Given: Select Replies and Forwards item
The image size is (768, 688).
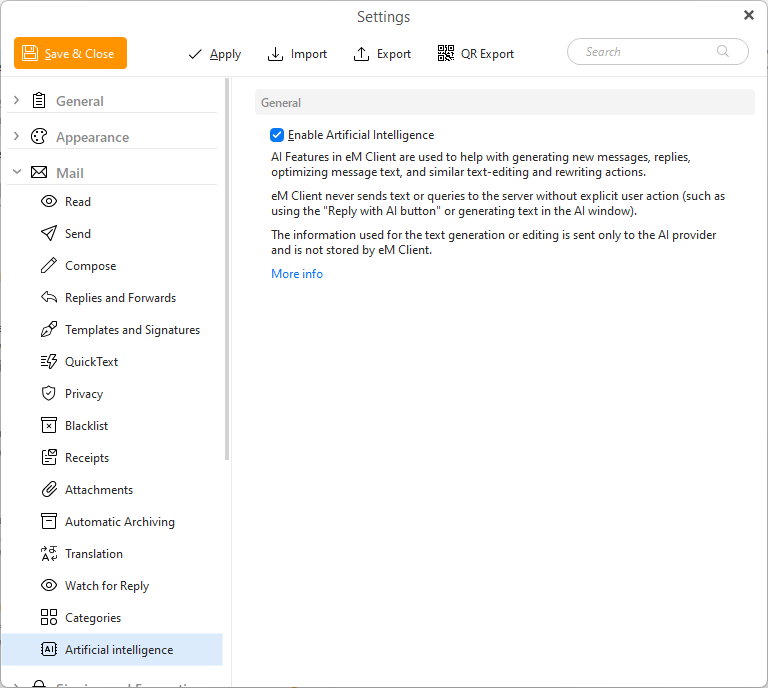Looking at the screenshot, I should [120, 298].
